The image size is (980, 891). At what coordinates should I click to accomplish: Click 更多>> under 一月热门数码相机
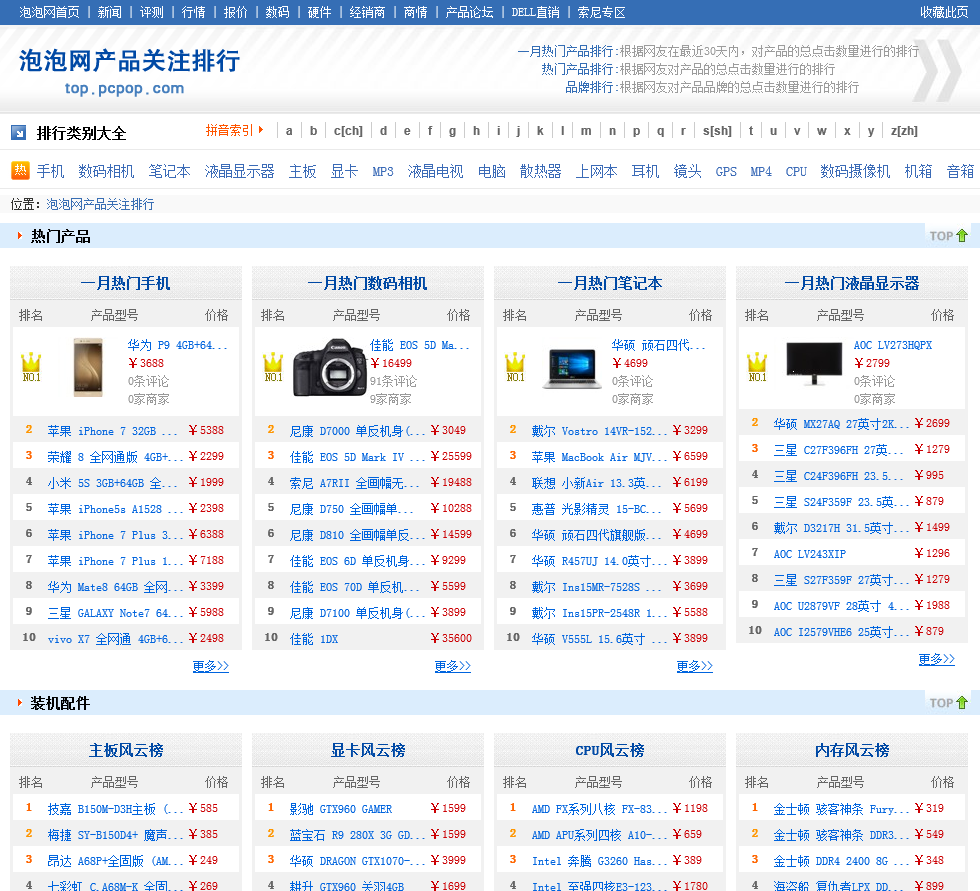452,666
